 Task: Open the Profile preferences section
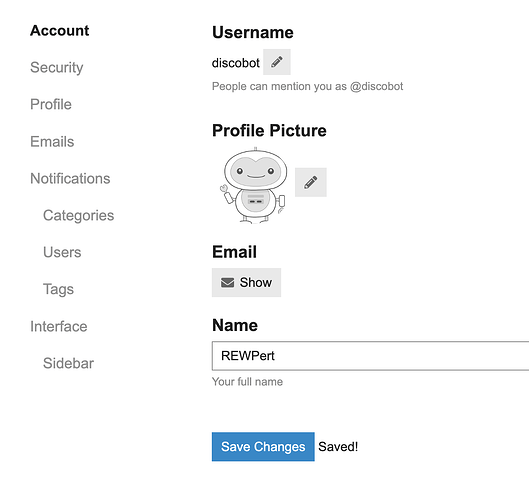pos(51,104)
